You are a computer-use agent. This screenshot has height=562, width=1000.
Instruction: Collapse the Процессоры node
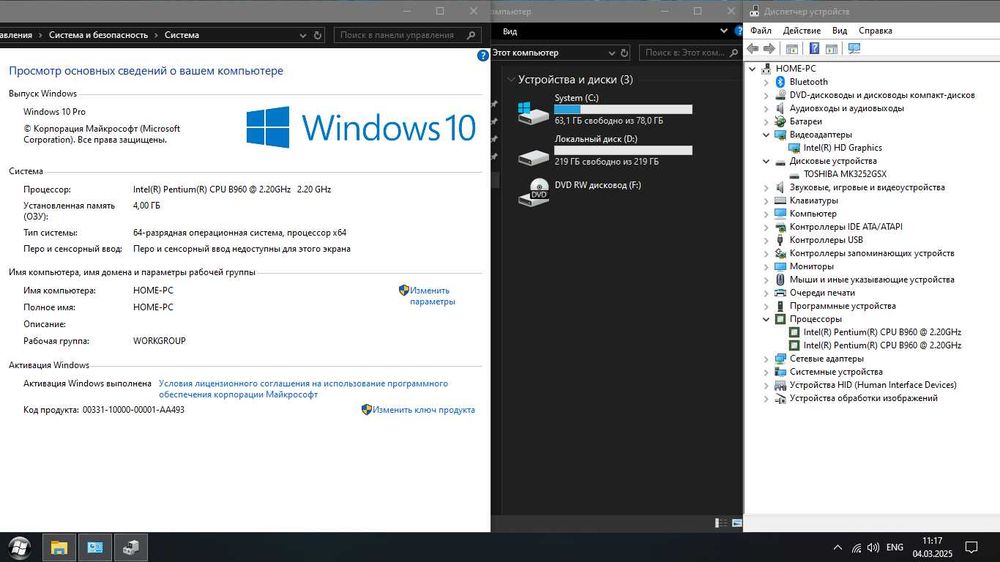(x=766, y=319)
